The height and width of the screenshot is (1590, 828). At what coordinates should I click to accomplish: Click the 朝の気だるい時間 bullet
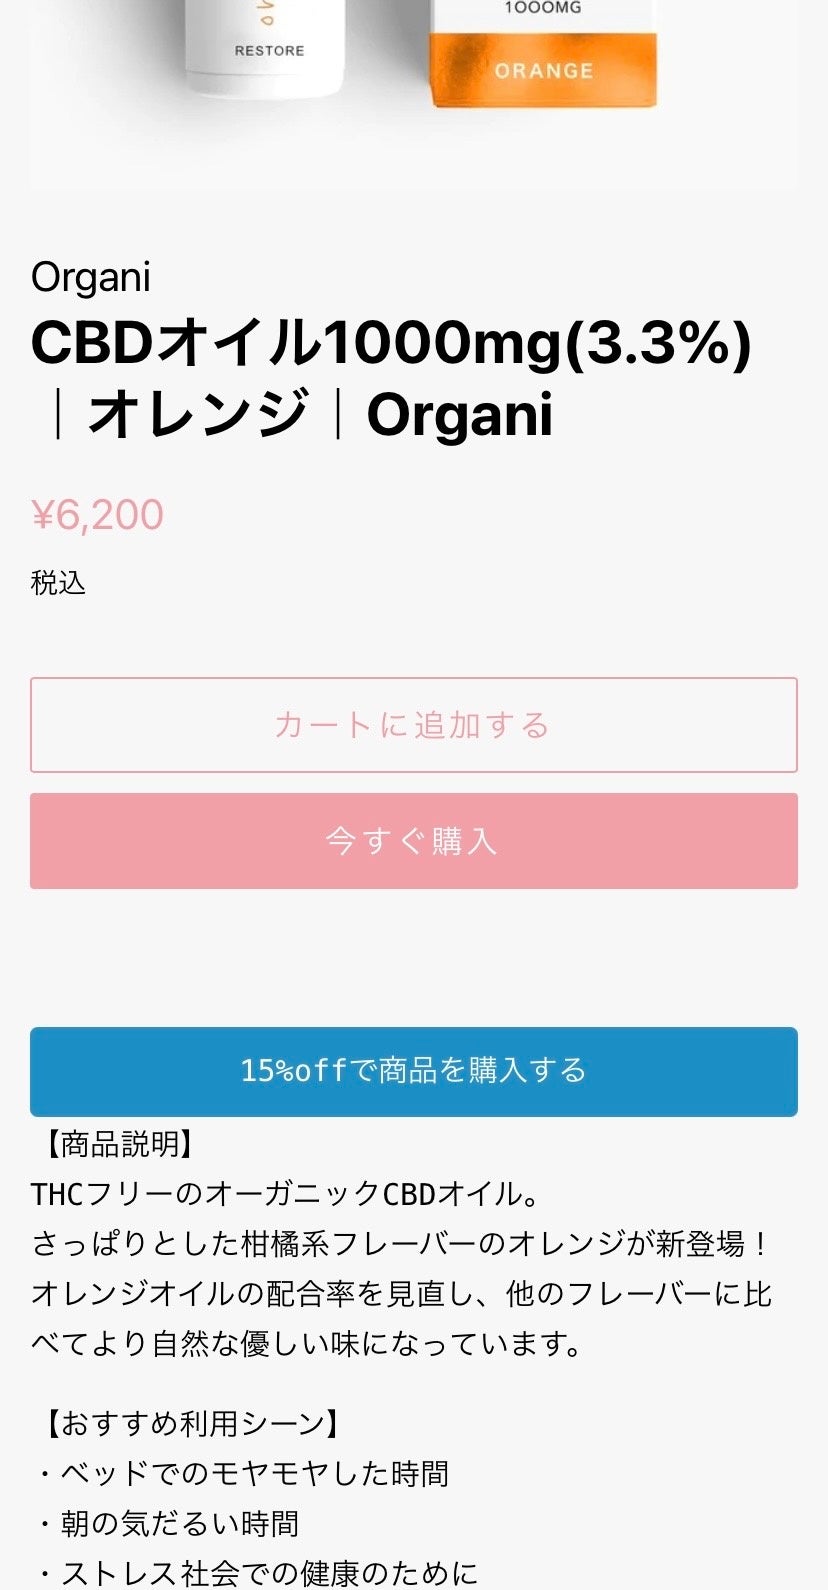pyautogui.click(x=170, y=1523)
